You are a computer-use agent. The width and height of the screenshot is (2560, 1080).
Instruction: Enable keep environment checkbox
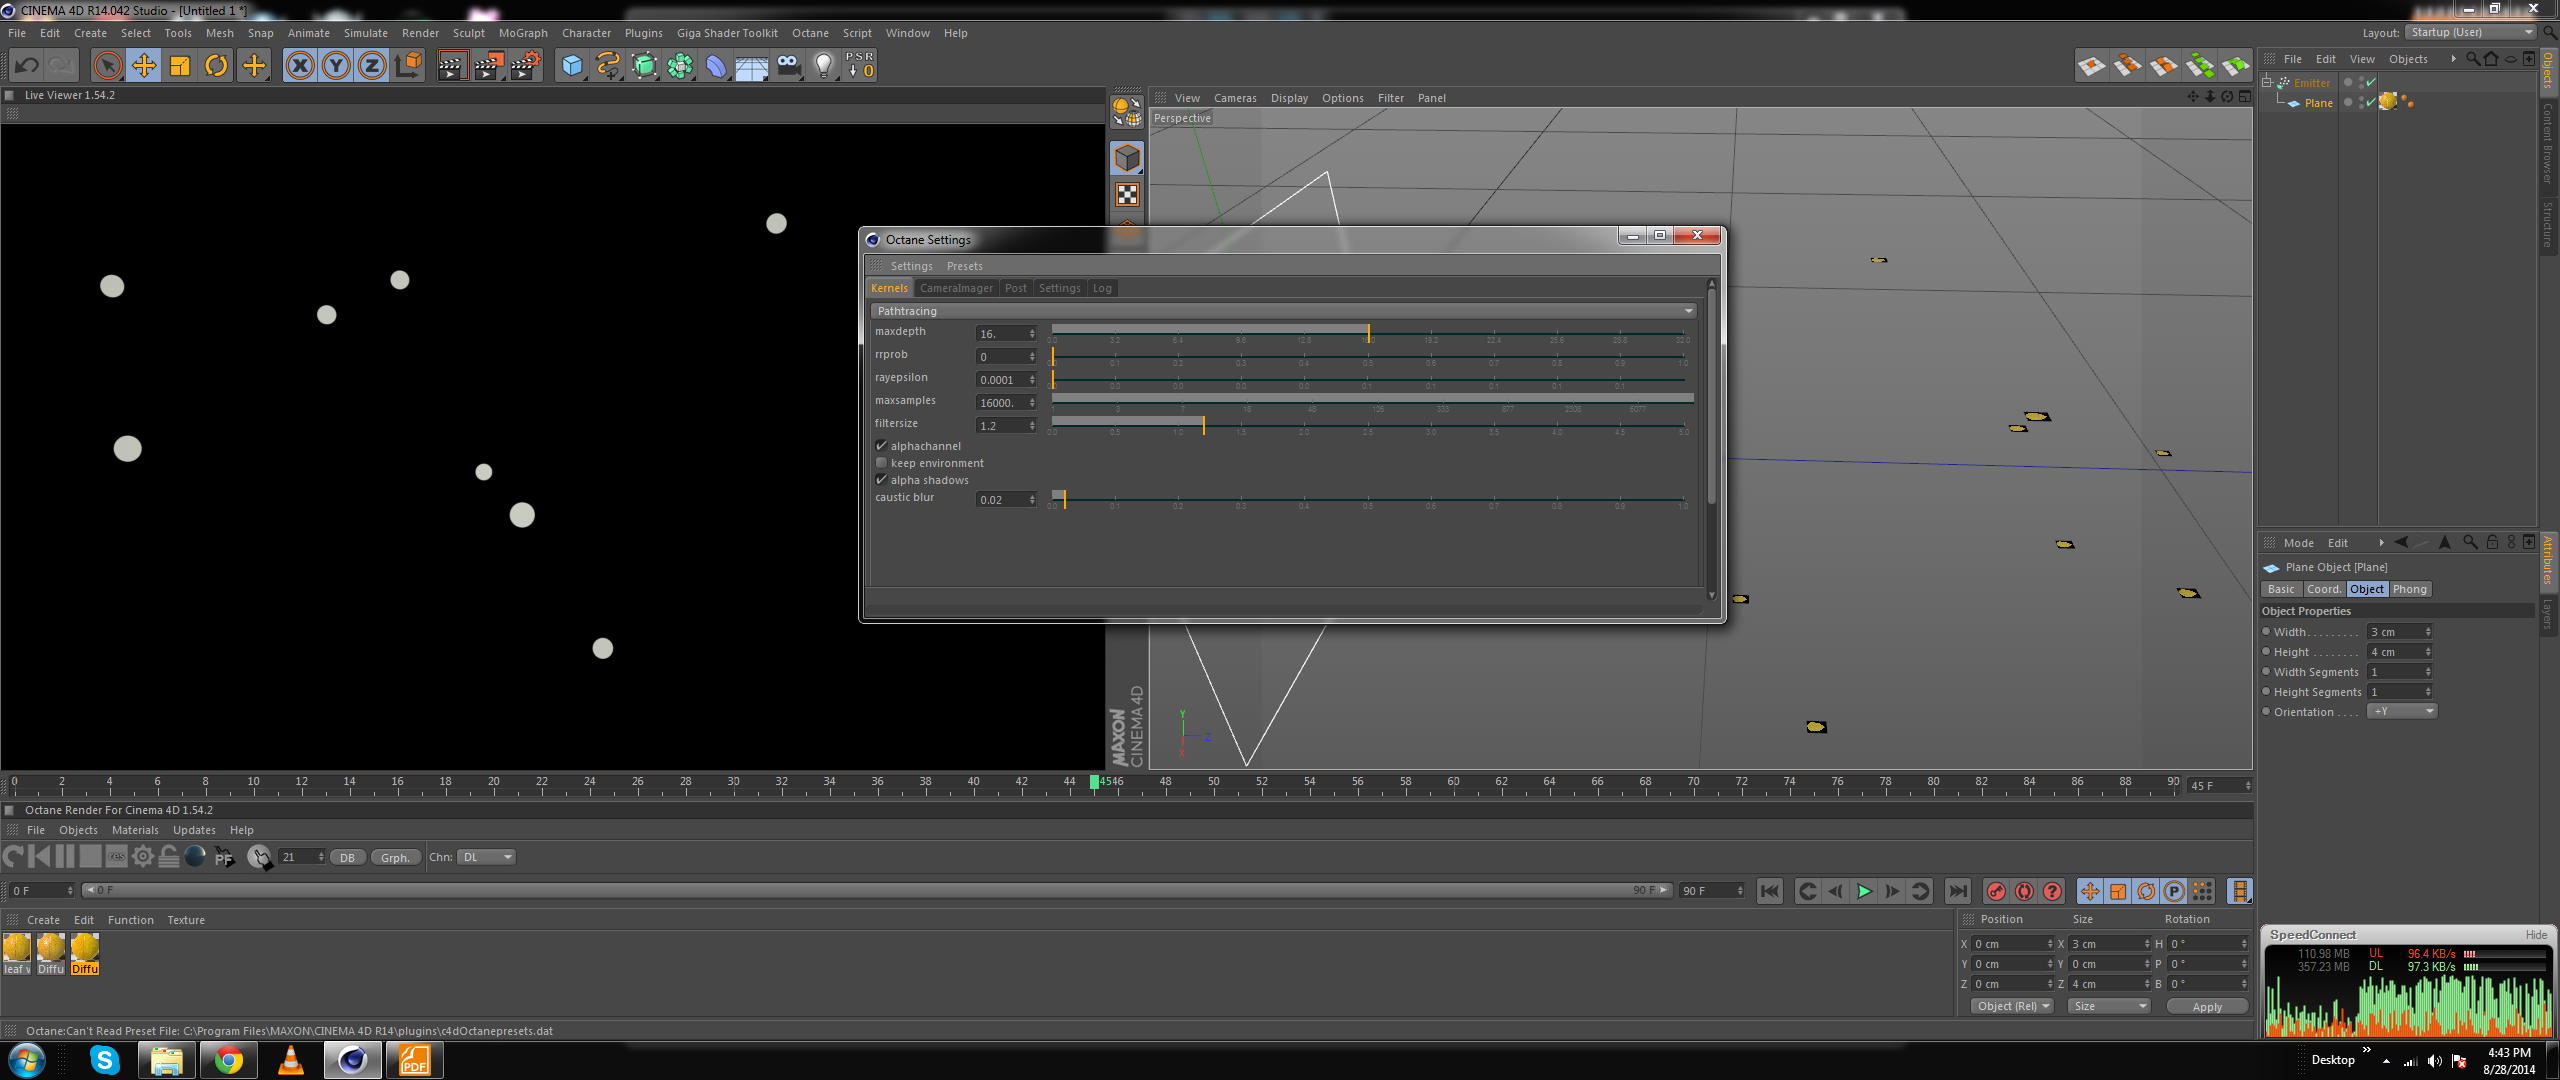(881, 463)
